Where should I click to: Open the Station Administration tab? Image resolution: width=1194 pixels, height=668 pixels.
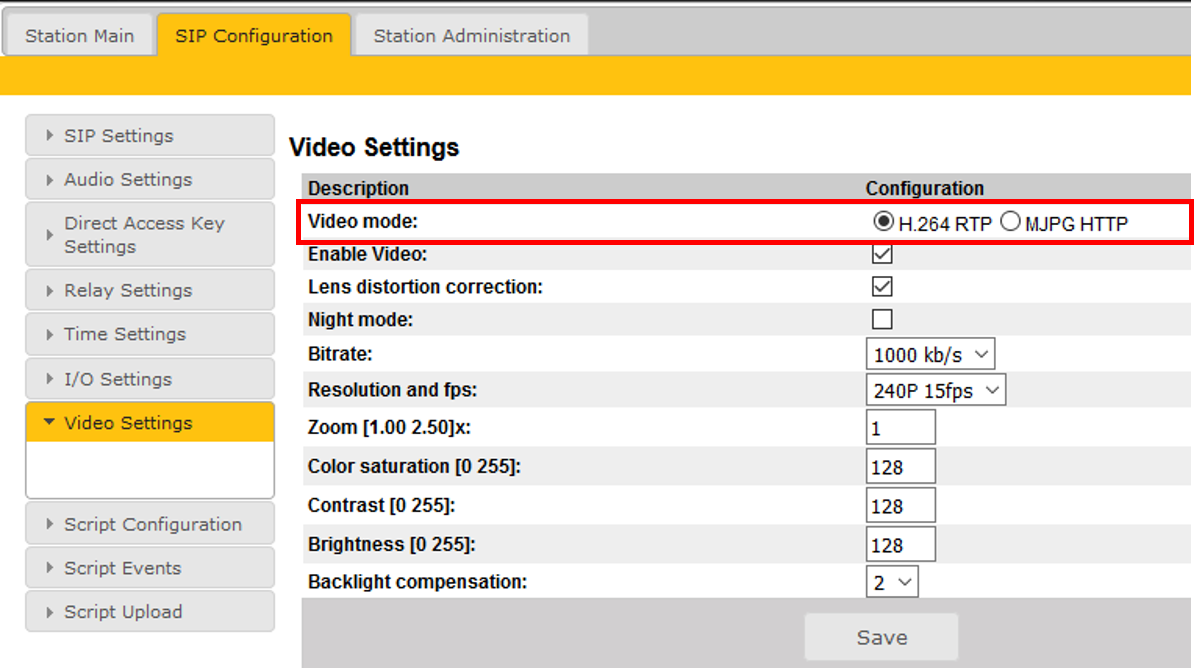471,36
